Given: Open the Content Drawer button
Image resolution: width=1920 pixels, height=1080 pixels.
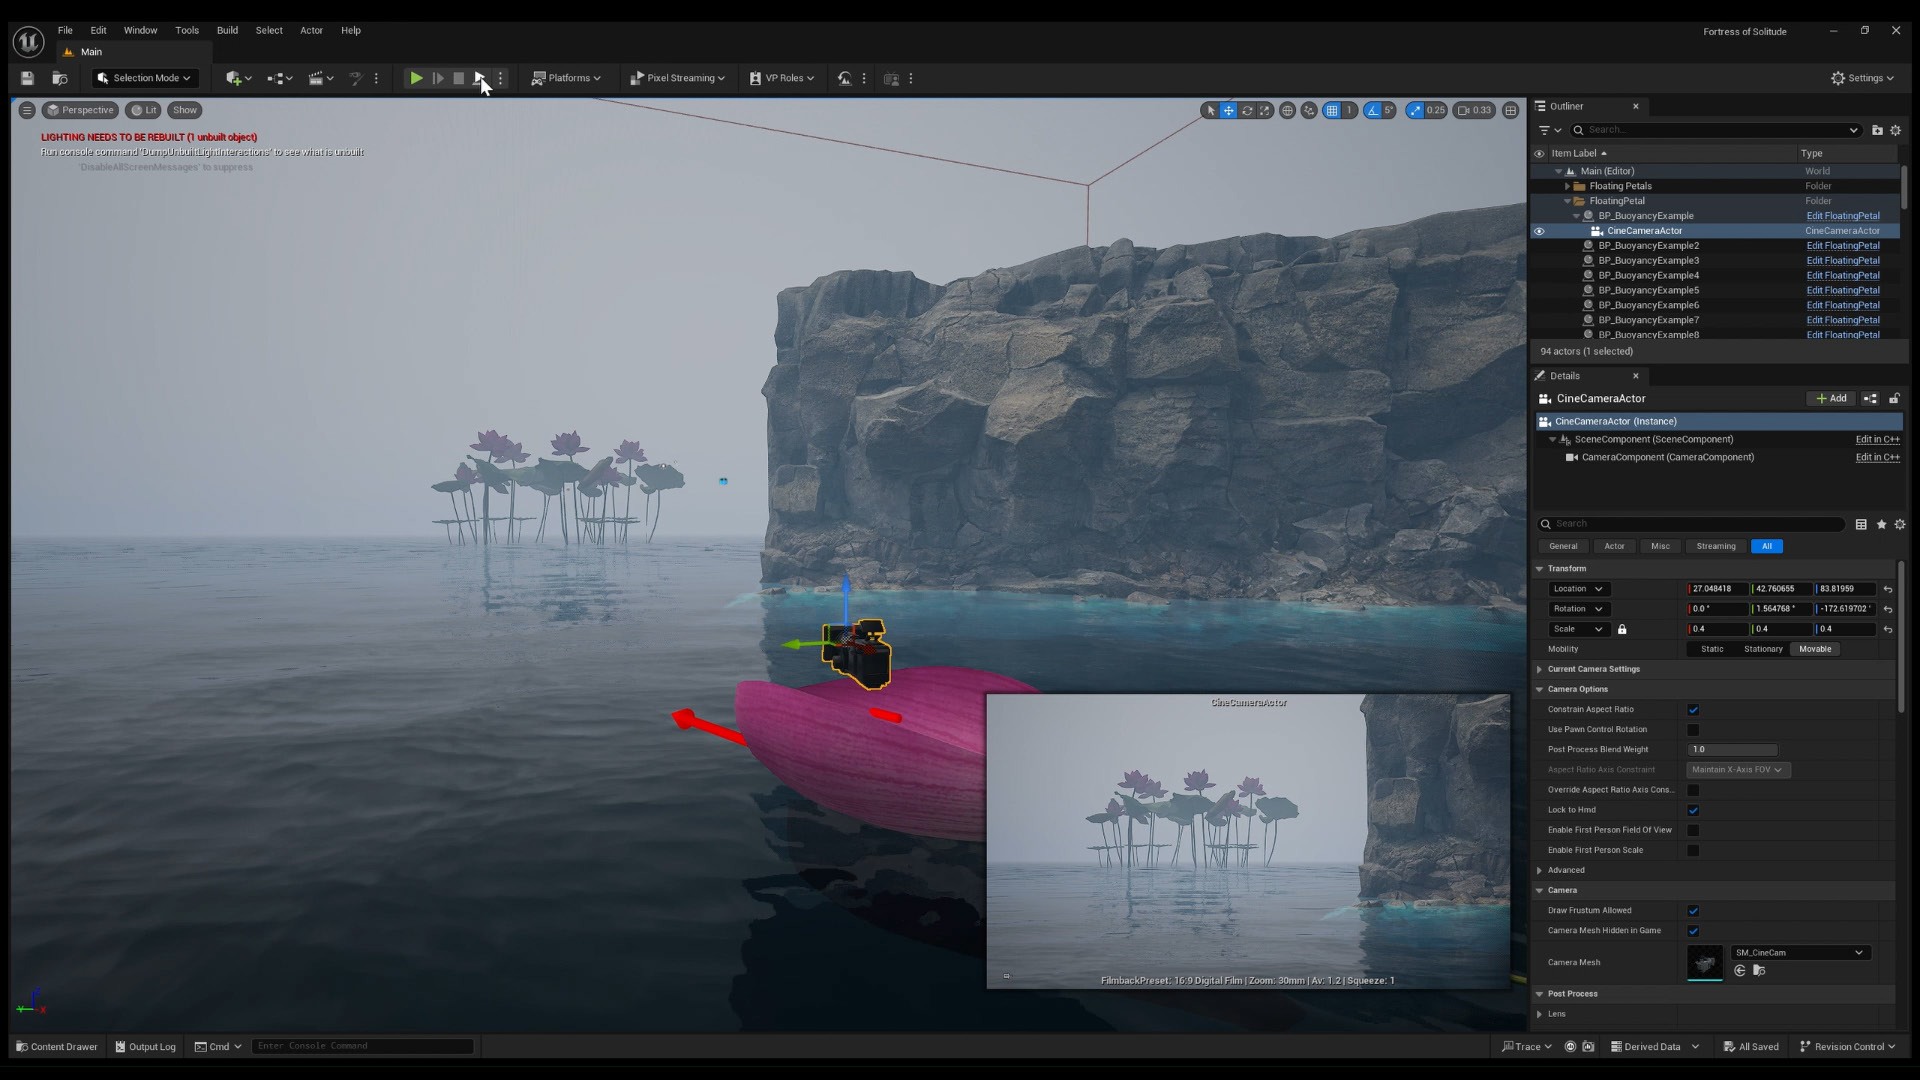Looking at the screenshot, I should tap(57, 1047).
